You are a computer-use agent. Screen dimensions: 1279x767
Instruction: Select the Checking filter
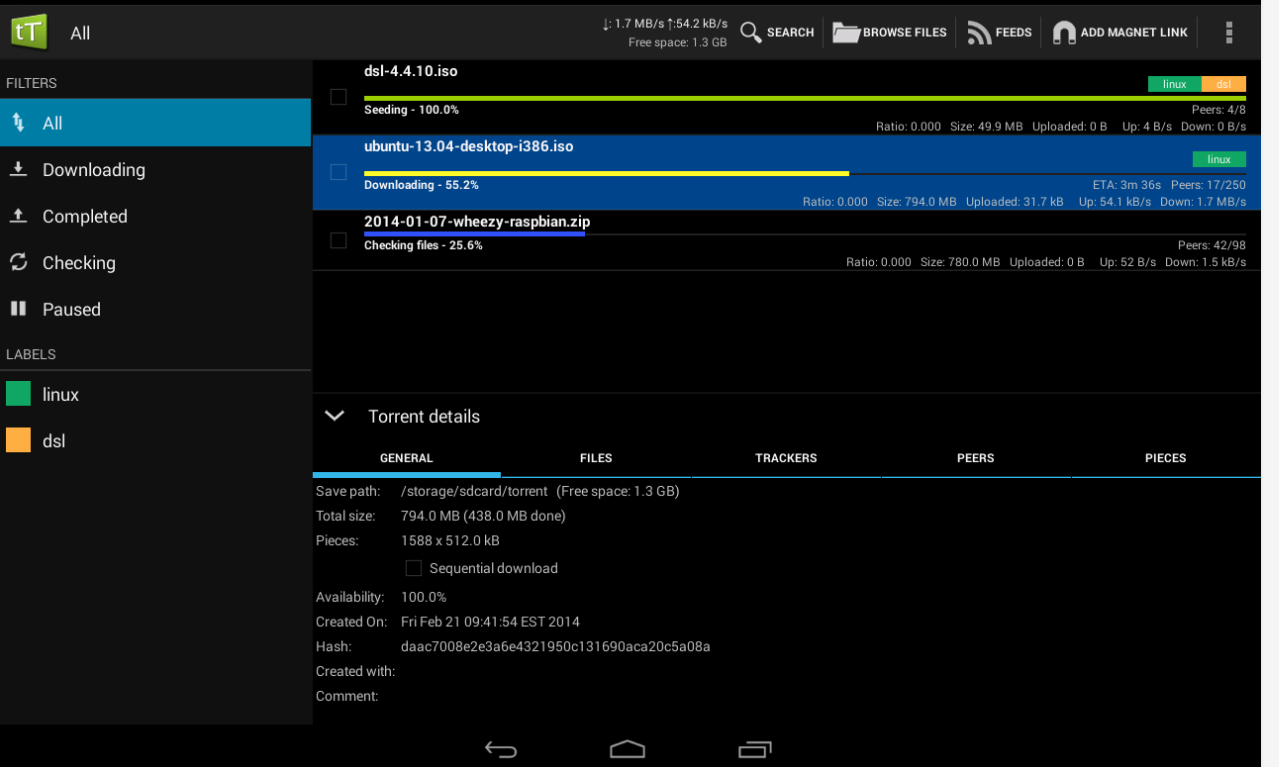coord(155,262)
